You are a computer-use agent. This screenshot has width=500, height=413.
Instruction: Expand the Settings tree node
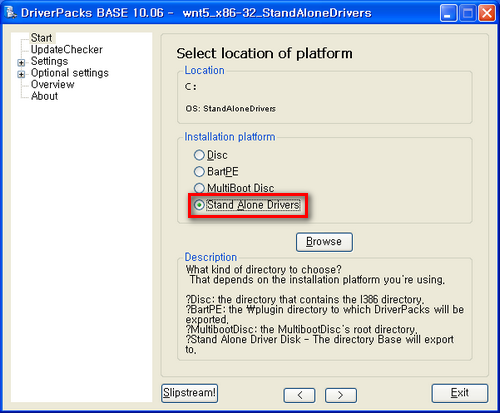click(x=21, y=62)
